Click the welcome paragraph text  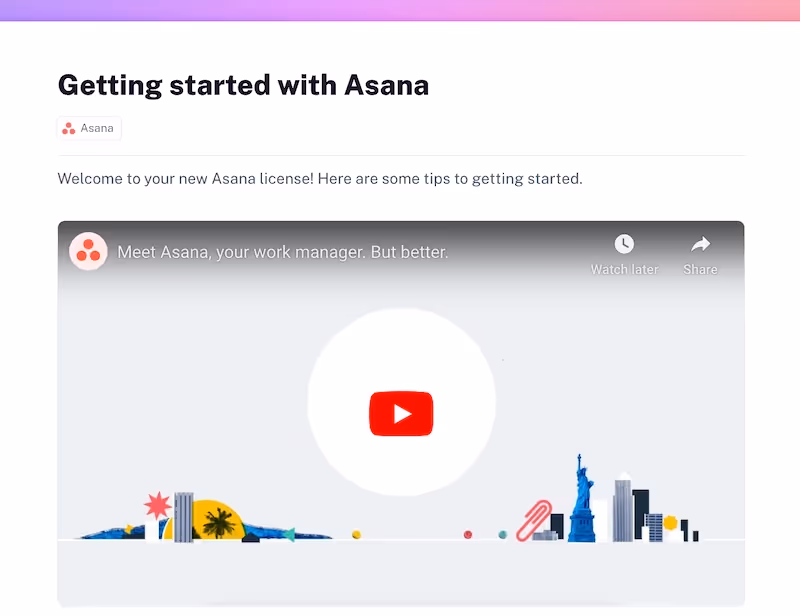pyautogui.click(x=320, y=179)
